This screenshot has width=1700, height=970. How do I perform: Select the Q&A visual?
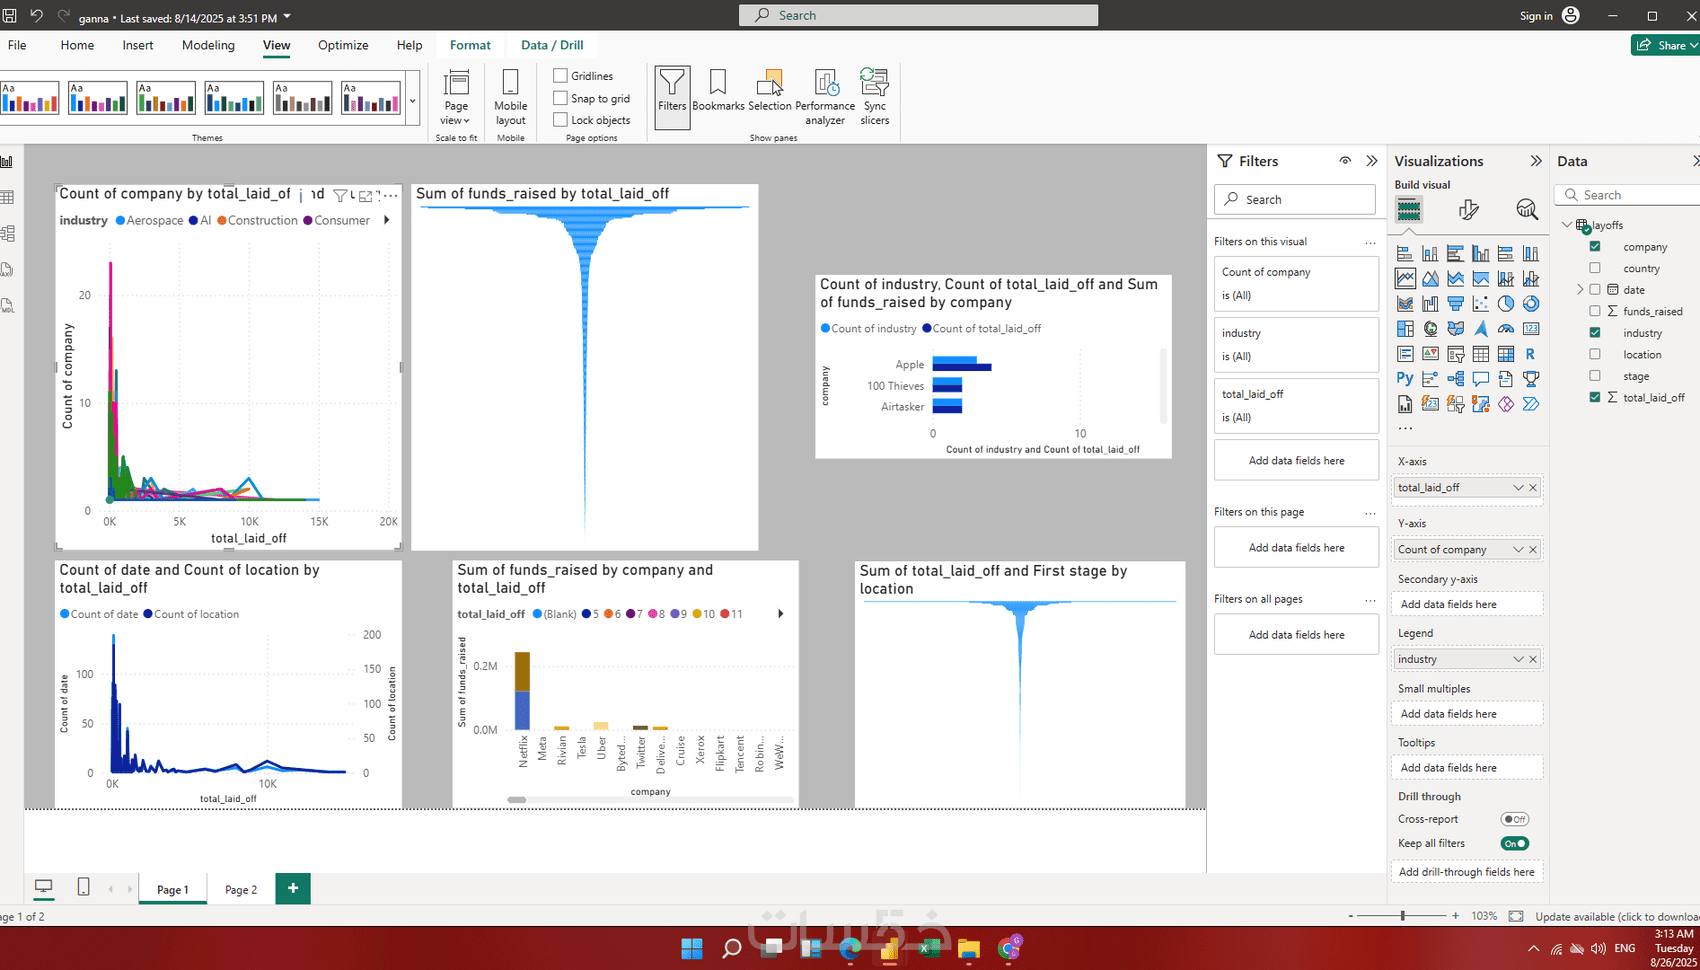tap(1481, 379)
